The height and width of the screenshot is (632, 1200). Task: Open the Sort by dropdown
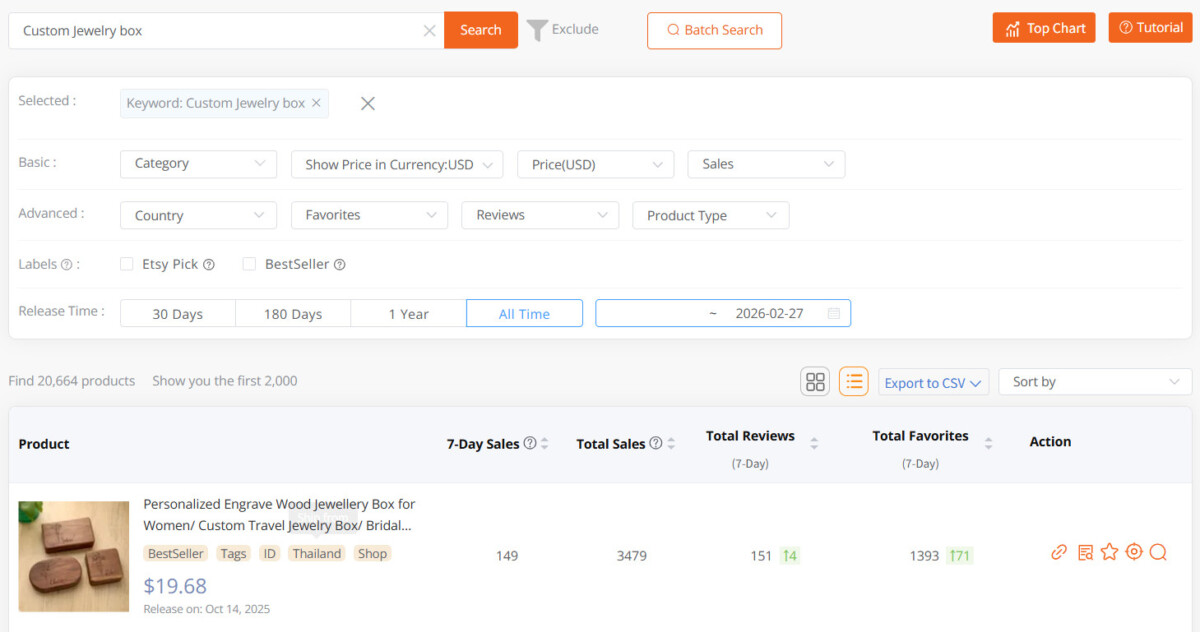tap(1095, 382)
